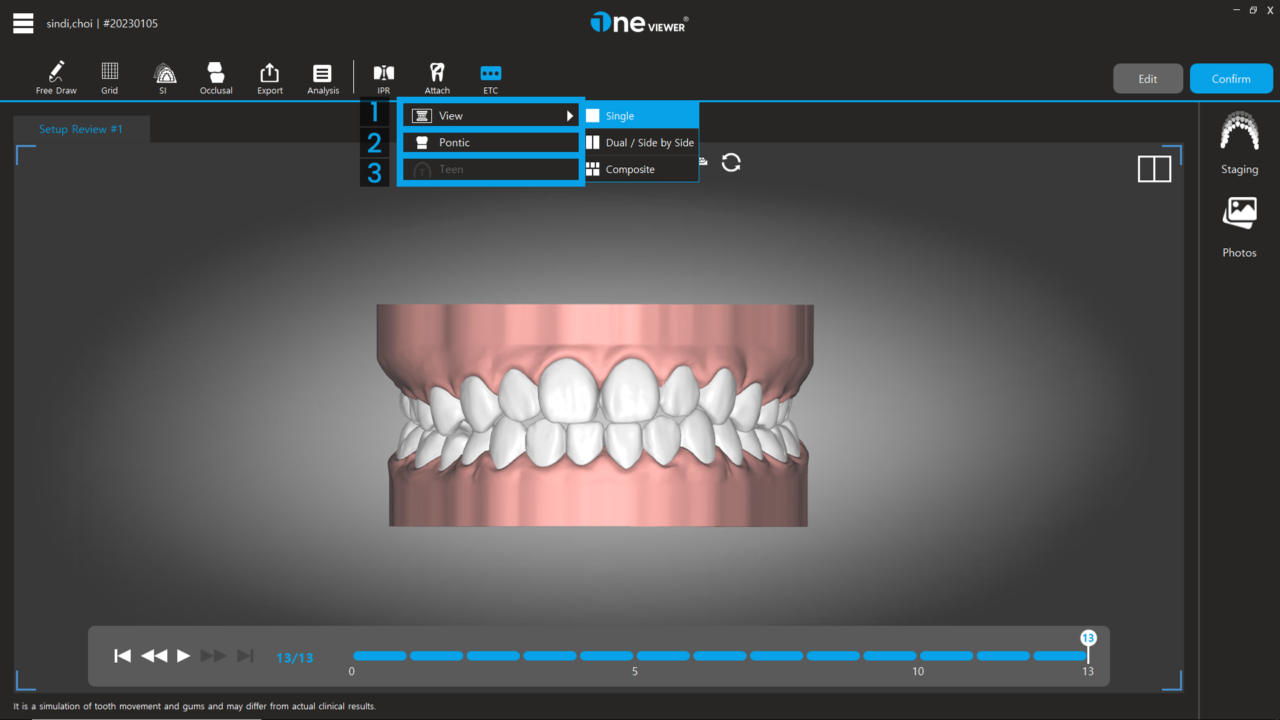Open the Attach tool
1280x720 pixels.
tap(437, 76)
